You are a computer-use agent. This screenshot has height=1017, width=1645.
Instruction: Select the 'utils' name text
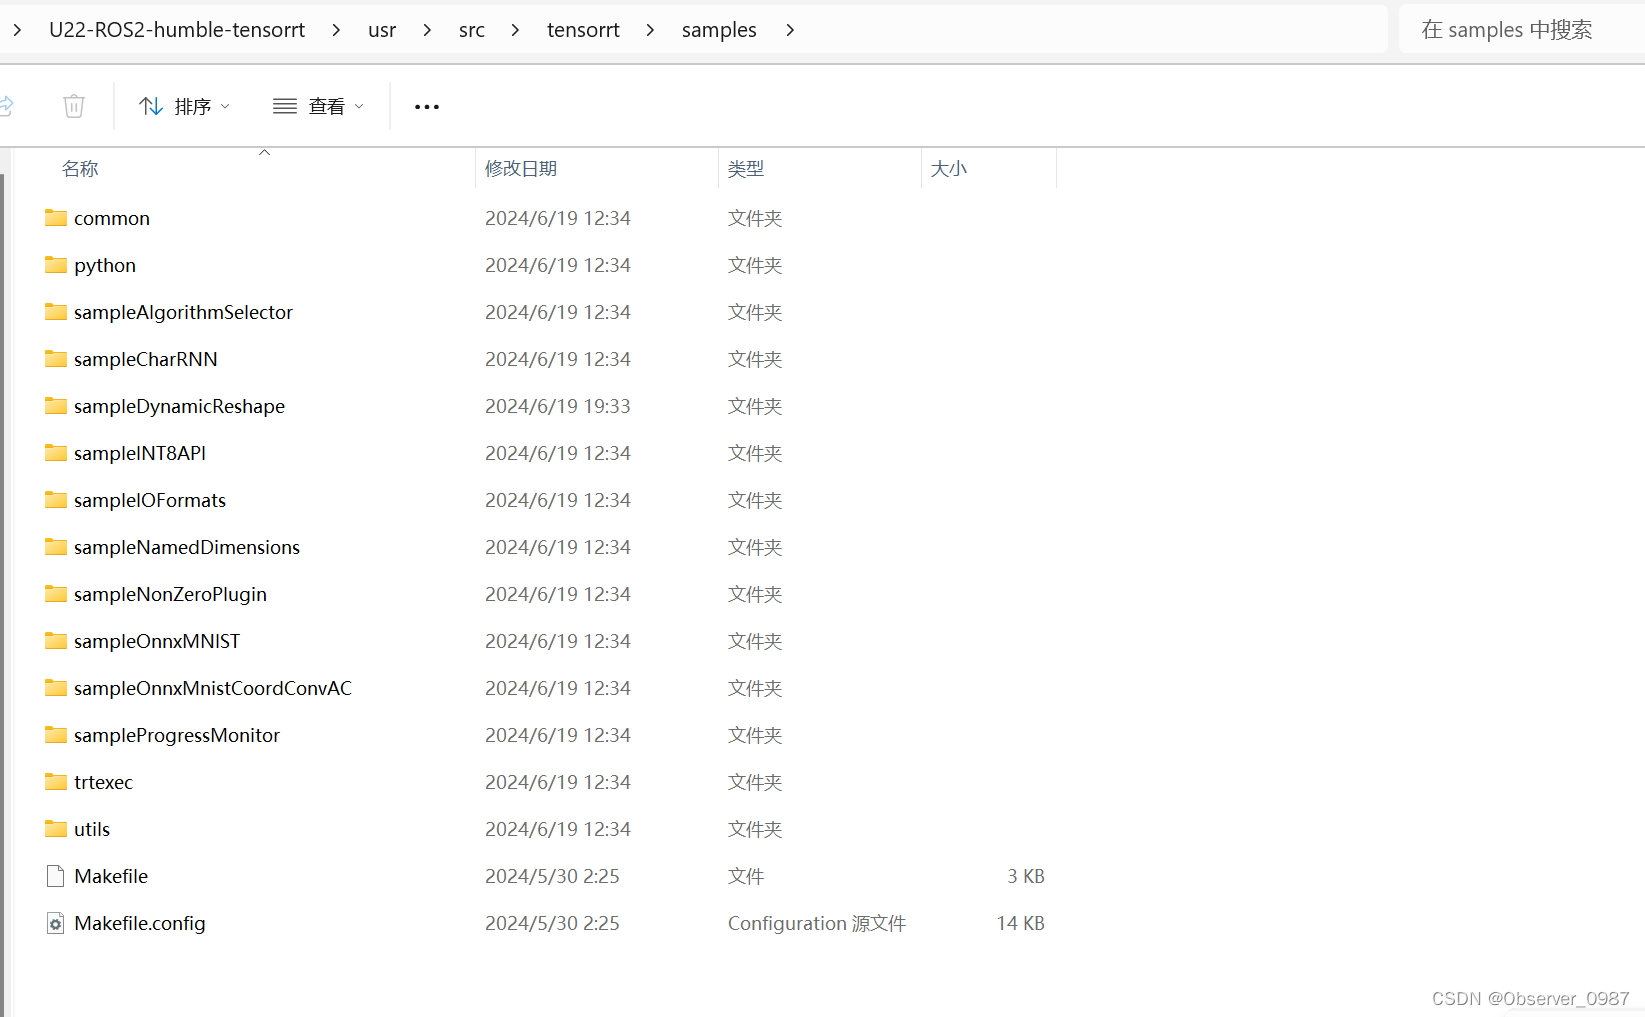point(92,829)
